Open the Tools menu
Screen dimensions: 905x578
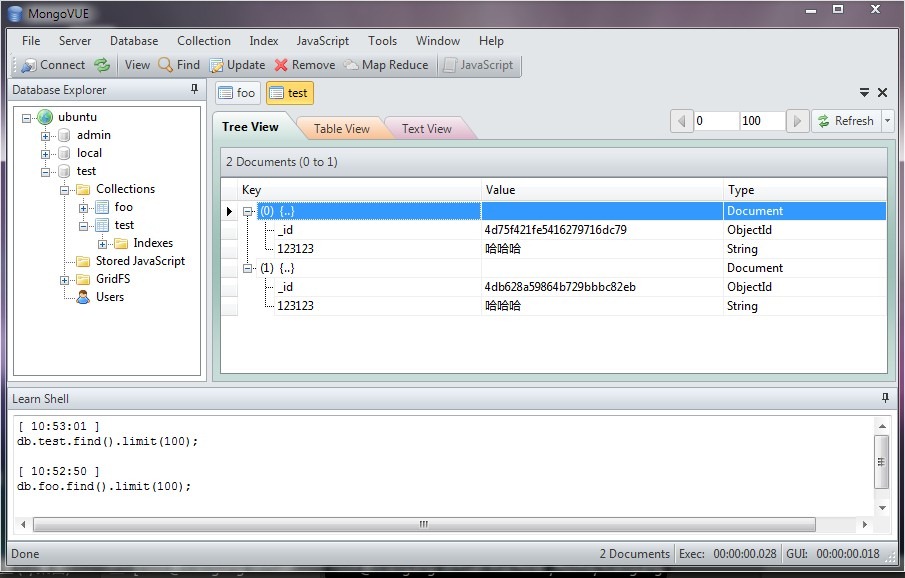(383, 41)
